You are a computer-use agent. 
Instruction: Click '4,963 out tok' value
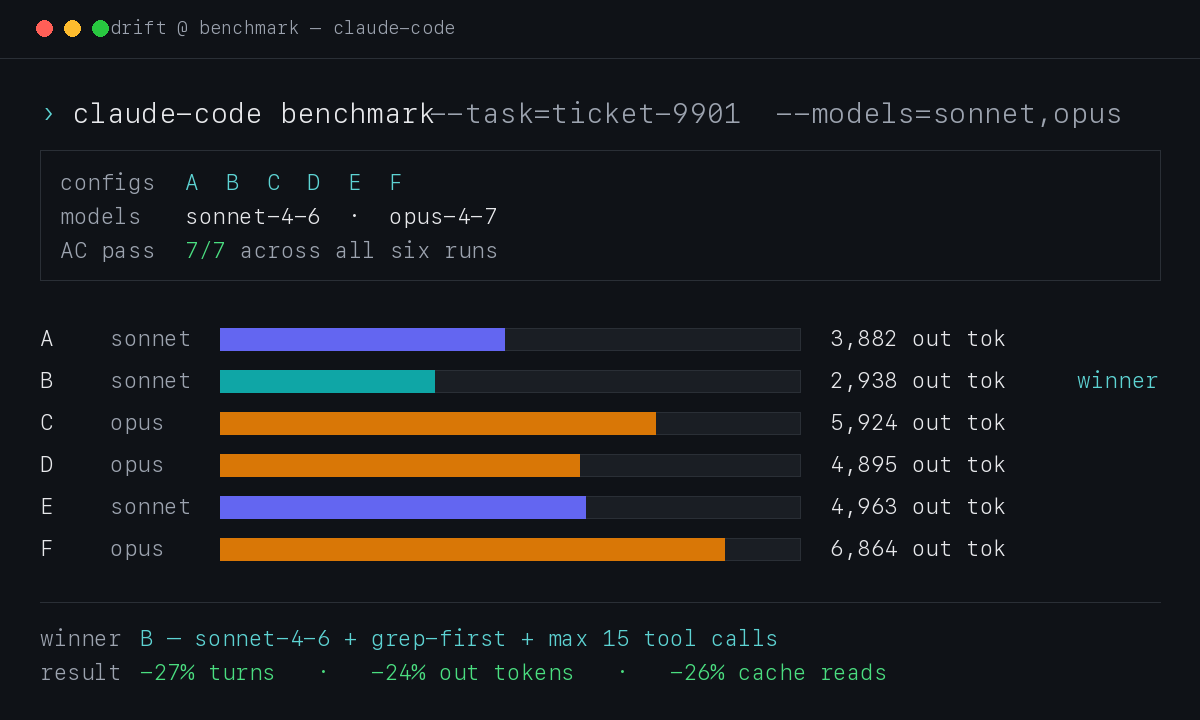click(x=918, y=507)
